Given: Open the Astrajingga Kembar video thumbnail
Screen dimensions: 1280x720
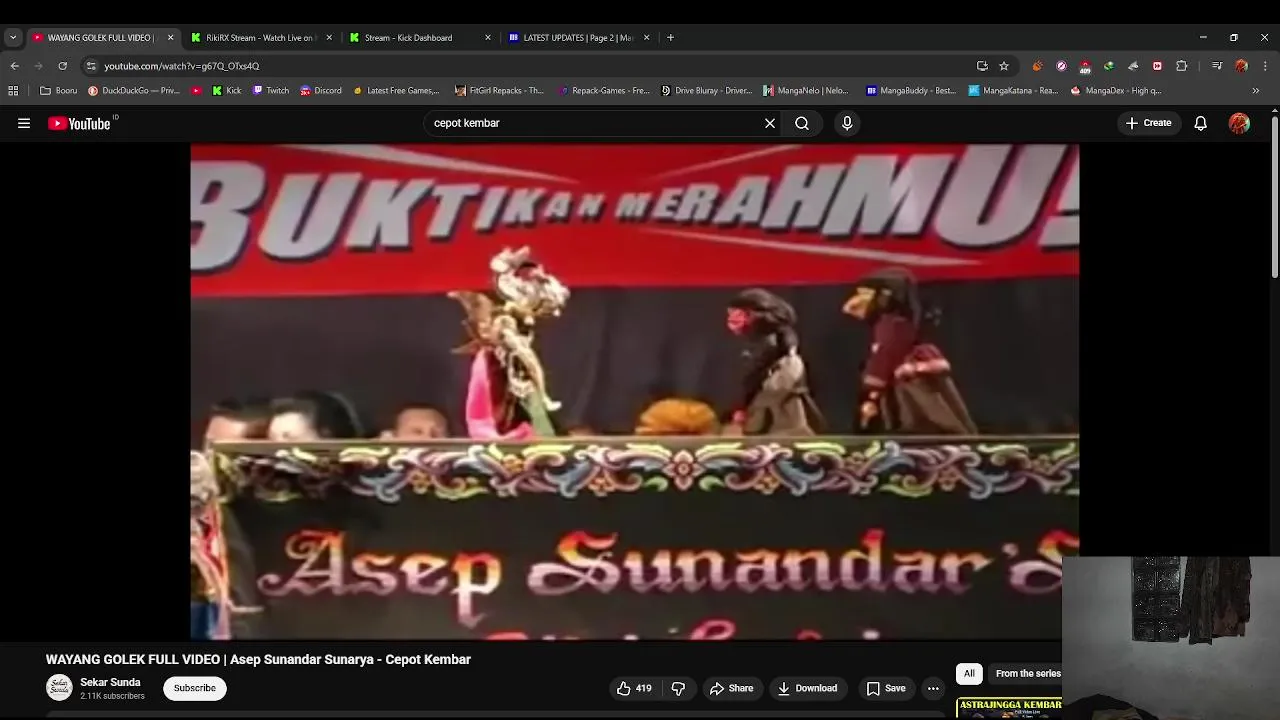Looking at the screenshot, I should [x=1009, y=709].
